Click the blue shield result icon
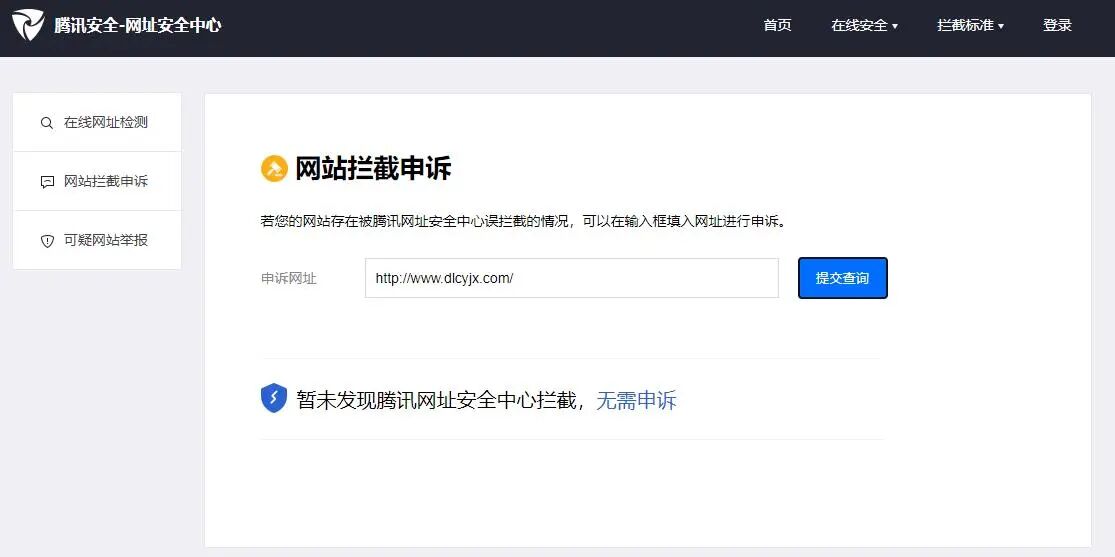The height and width of the screenshot is (557, 1115). 274,398
